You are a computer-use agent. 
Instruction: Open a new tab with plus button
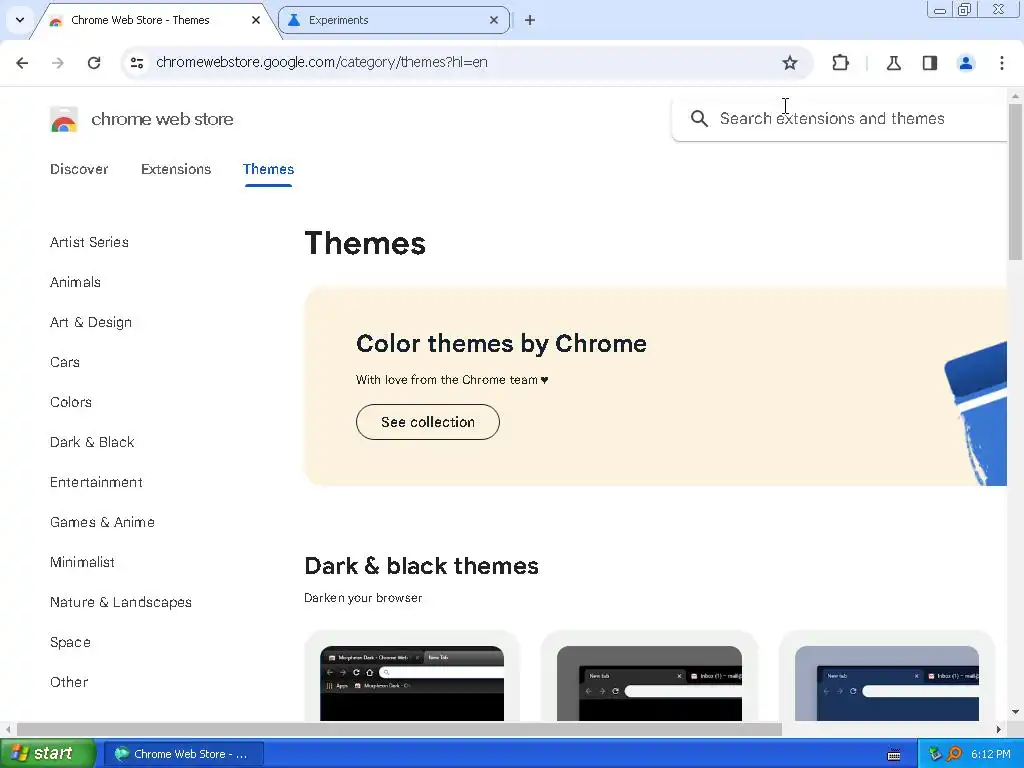click(530, 20)
